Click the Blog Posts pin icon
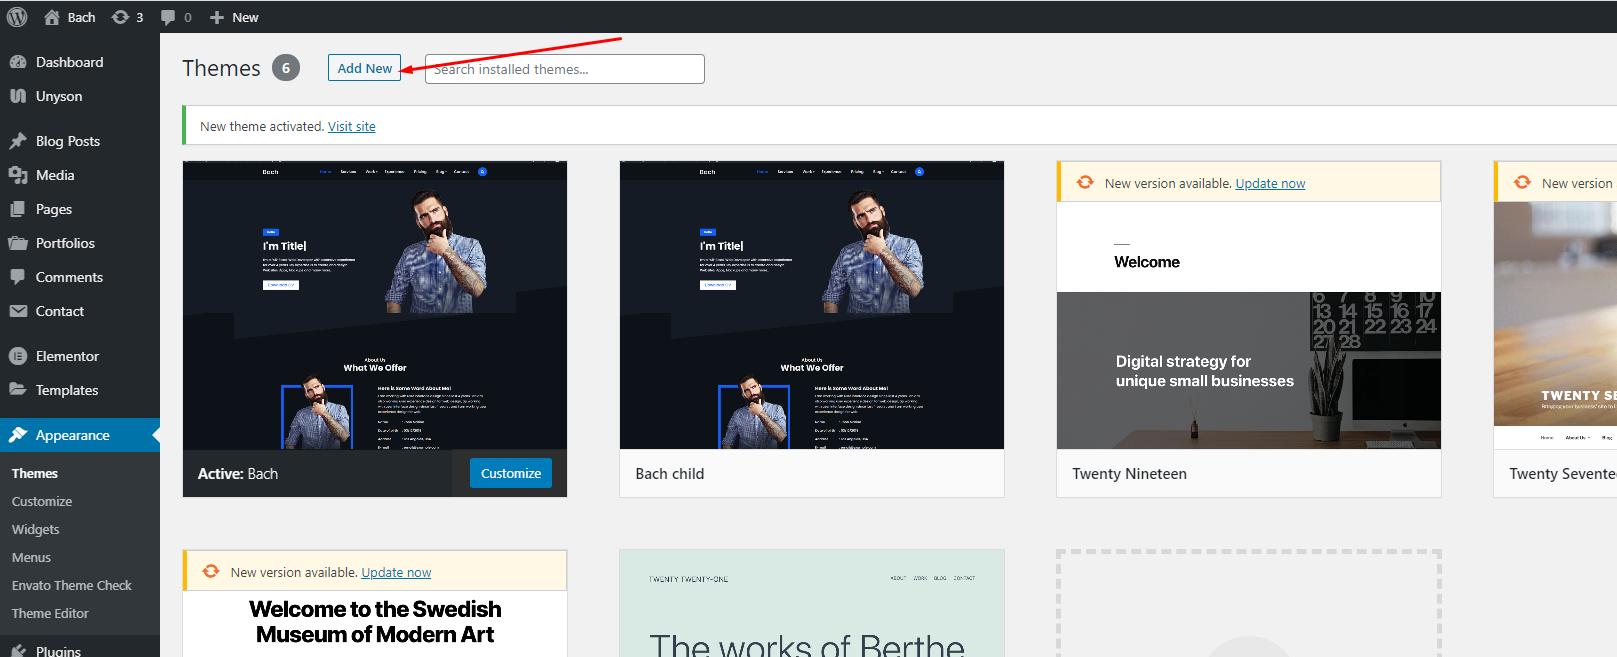 pyautogui.click(x=18, y=141)
